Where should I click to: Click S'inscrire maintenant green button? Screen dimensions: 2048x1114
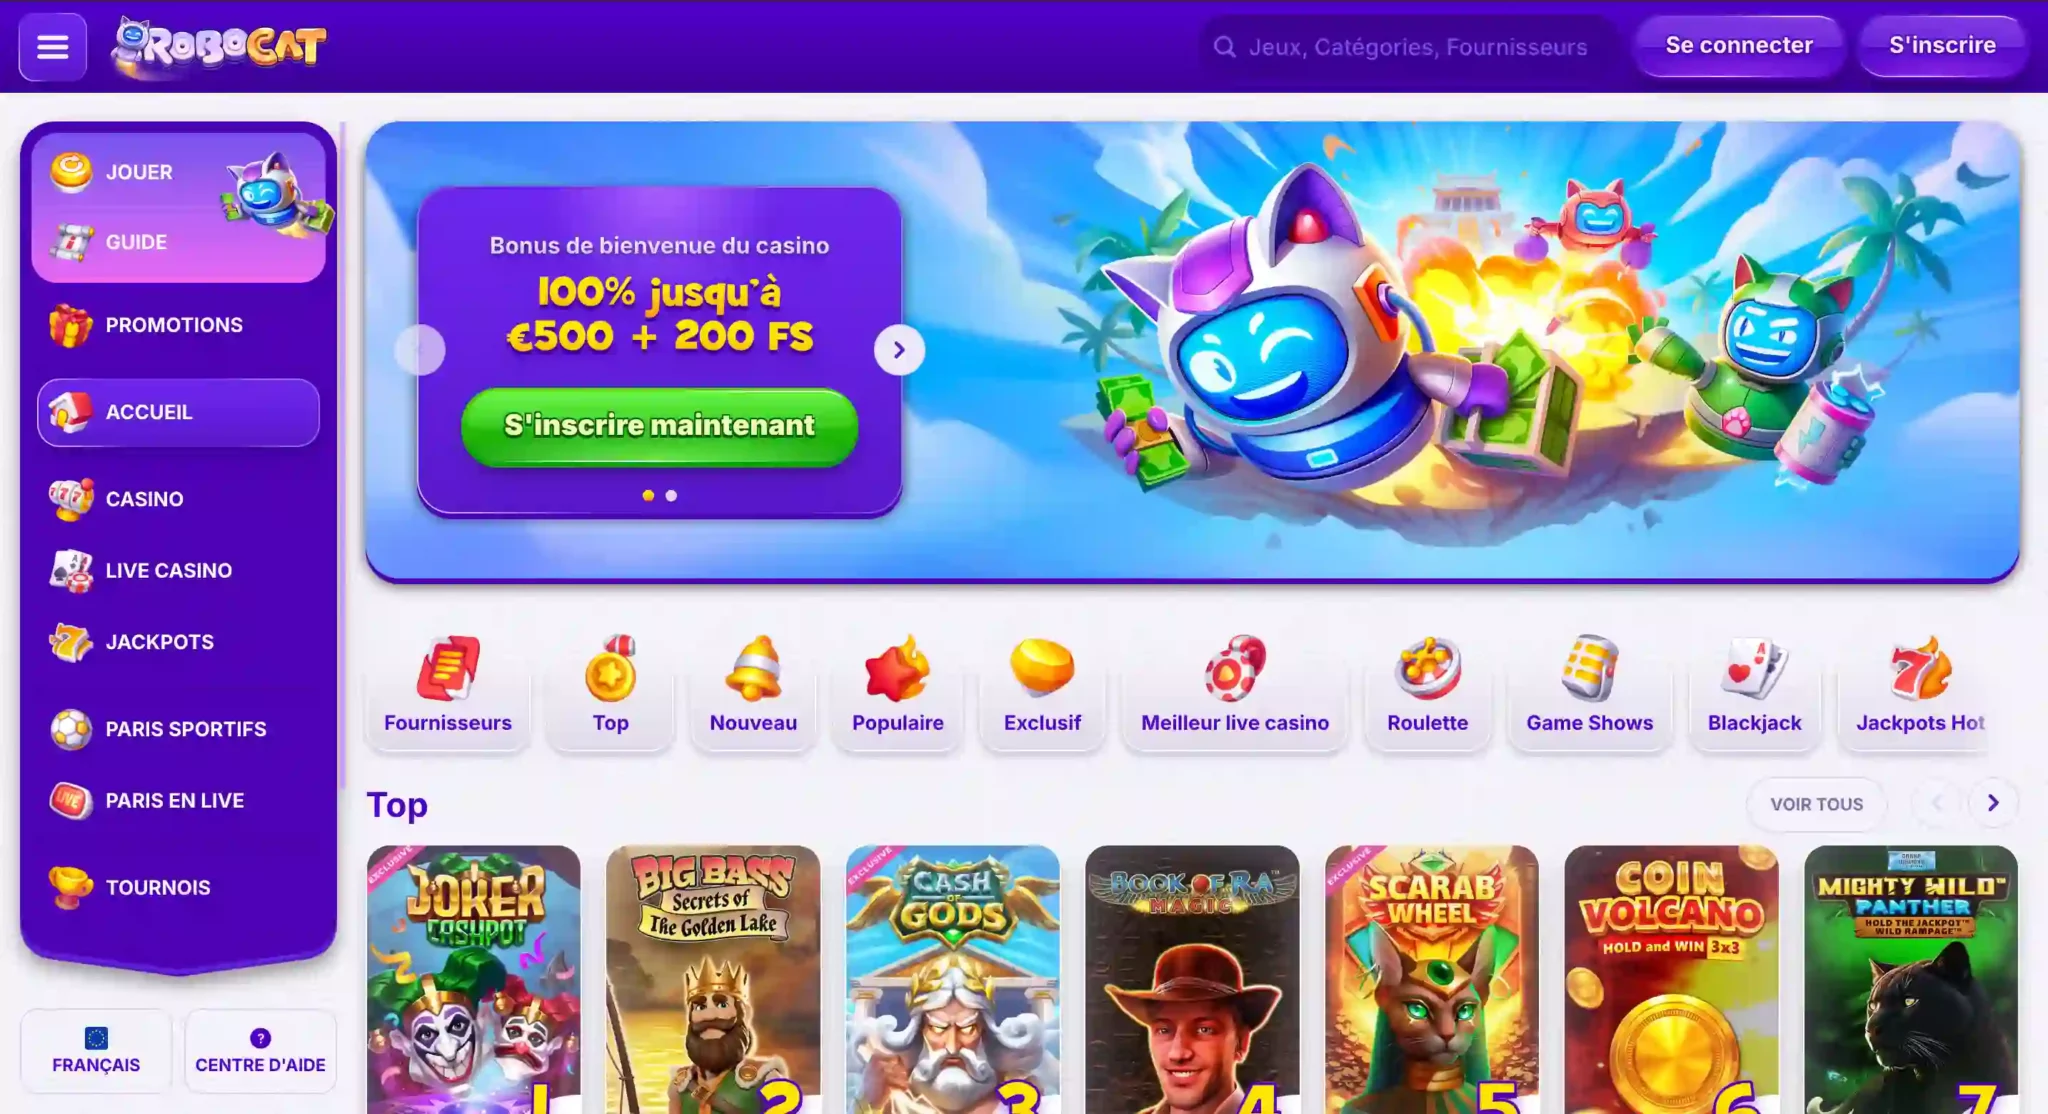point(659,426)
